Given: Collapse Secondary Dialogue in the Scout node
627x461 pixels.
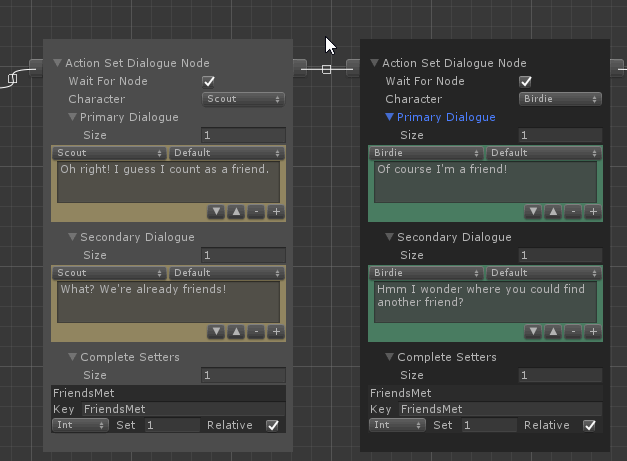Looking at the screenshot, I should click(x=72, y=237).
